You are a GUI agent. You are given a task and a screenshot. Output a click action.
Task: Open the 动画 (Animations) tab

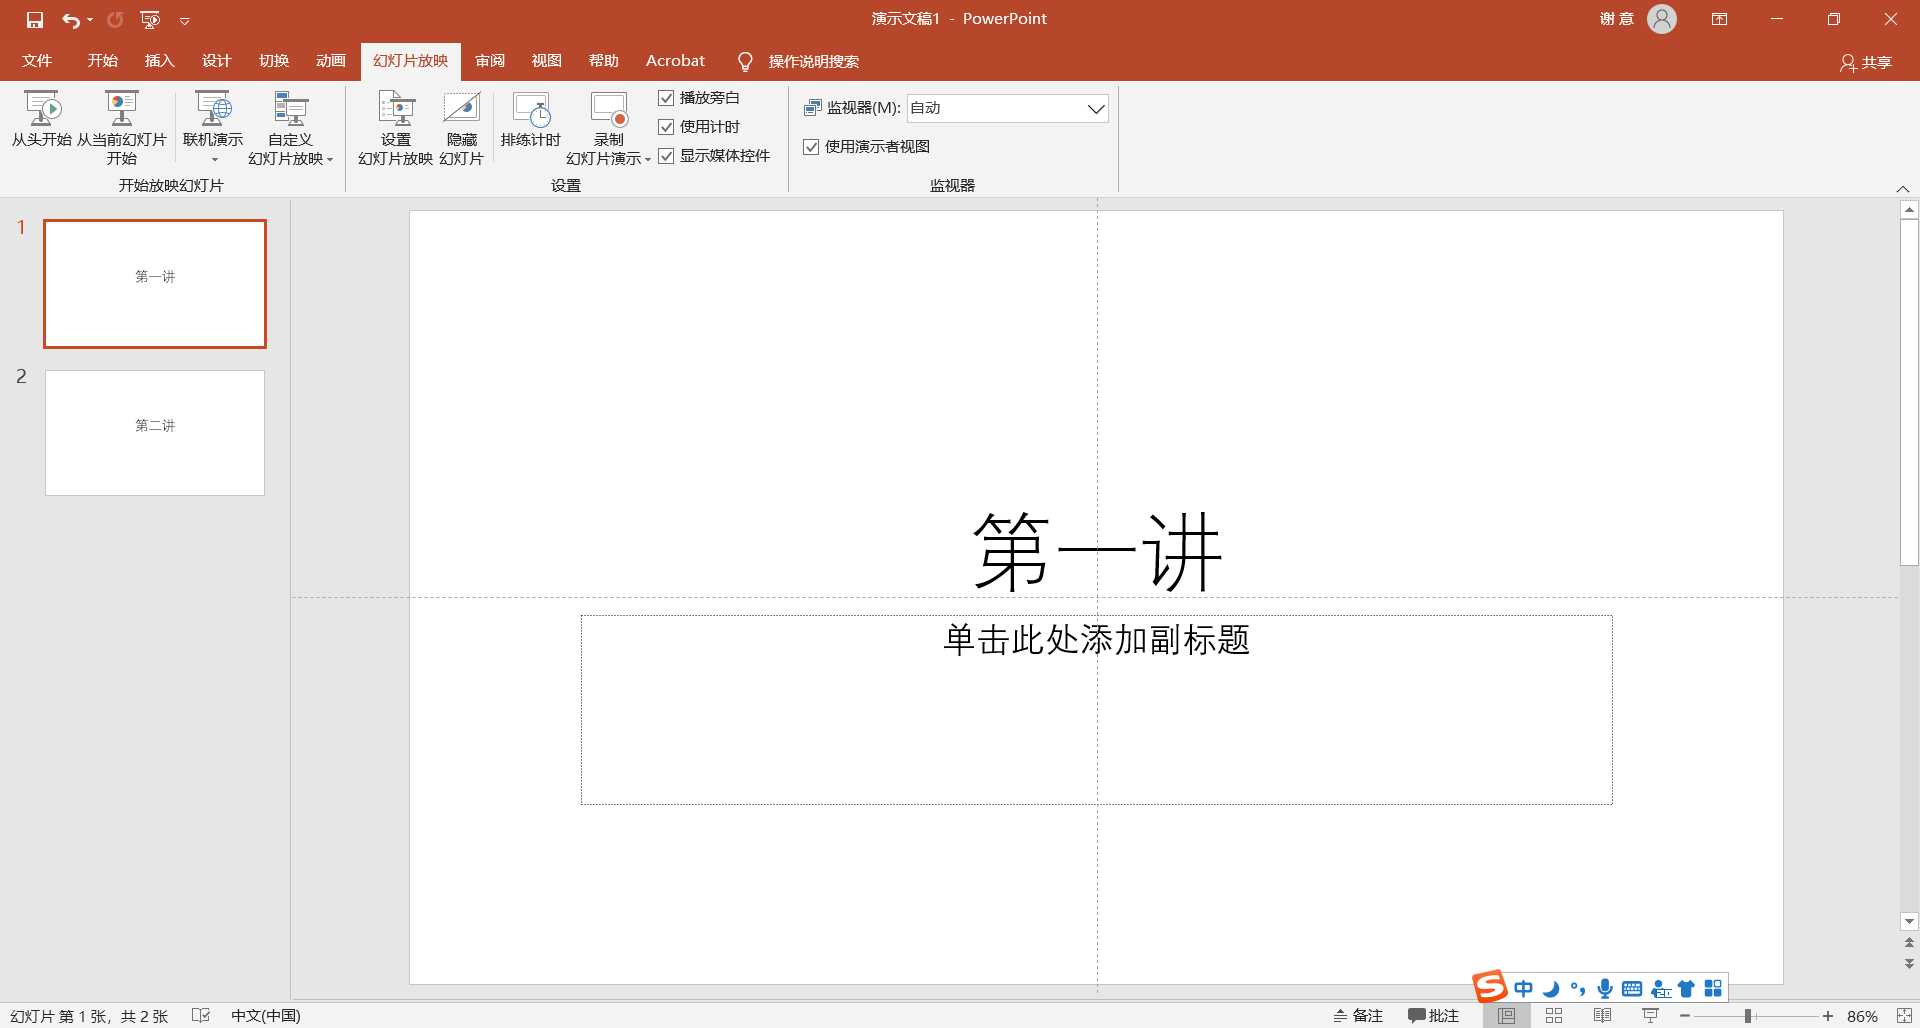tap(330, 61)
